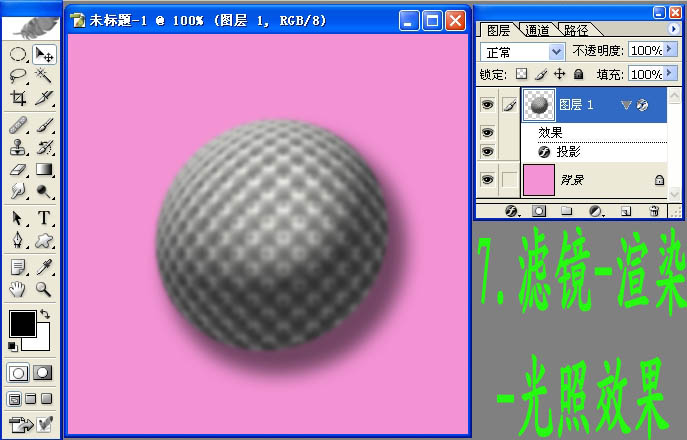This screenshot has height=440, width=687.
Task: Select the Pen tool
Action: coord(18,240)
